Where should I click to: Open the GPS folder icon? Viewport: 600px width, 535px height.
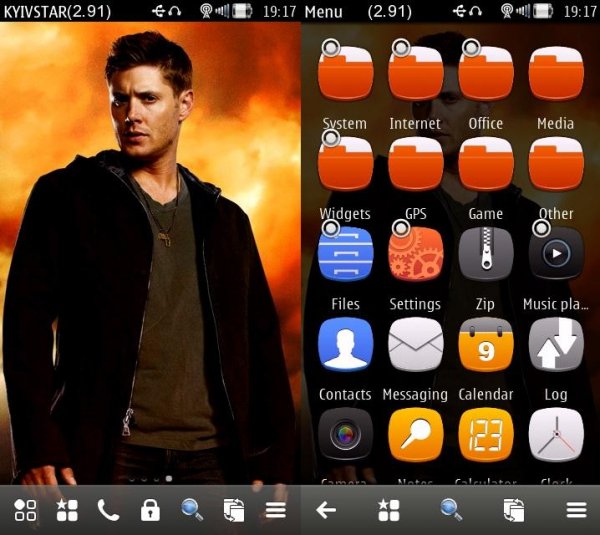416,163
